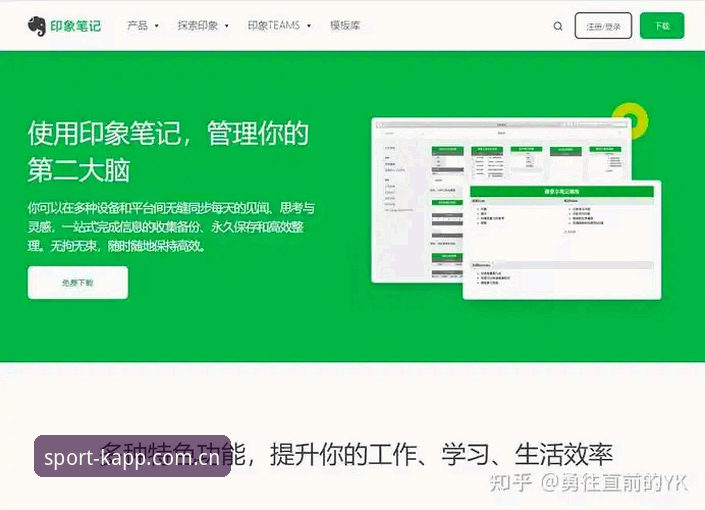Go to the 模板库 page
This screenshot has width=705, height=510.
click(345, 26)
